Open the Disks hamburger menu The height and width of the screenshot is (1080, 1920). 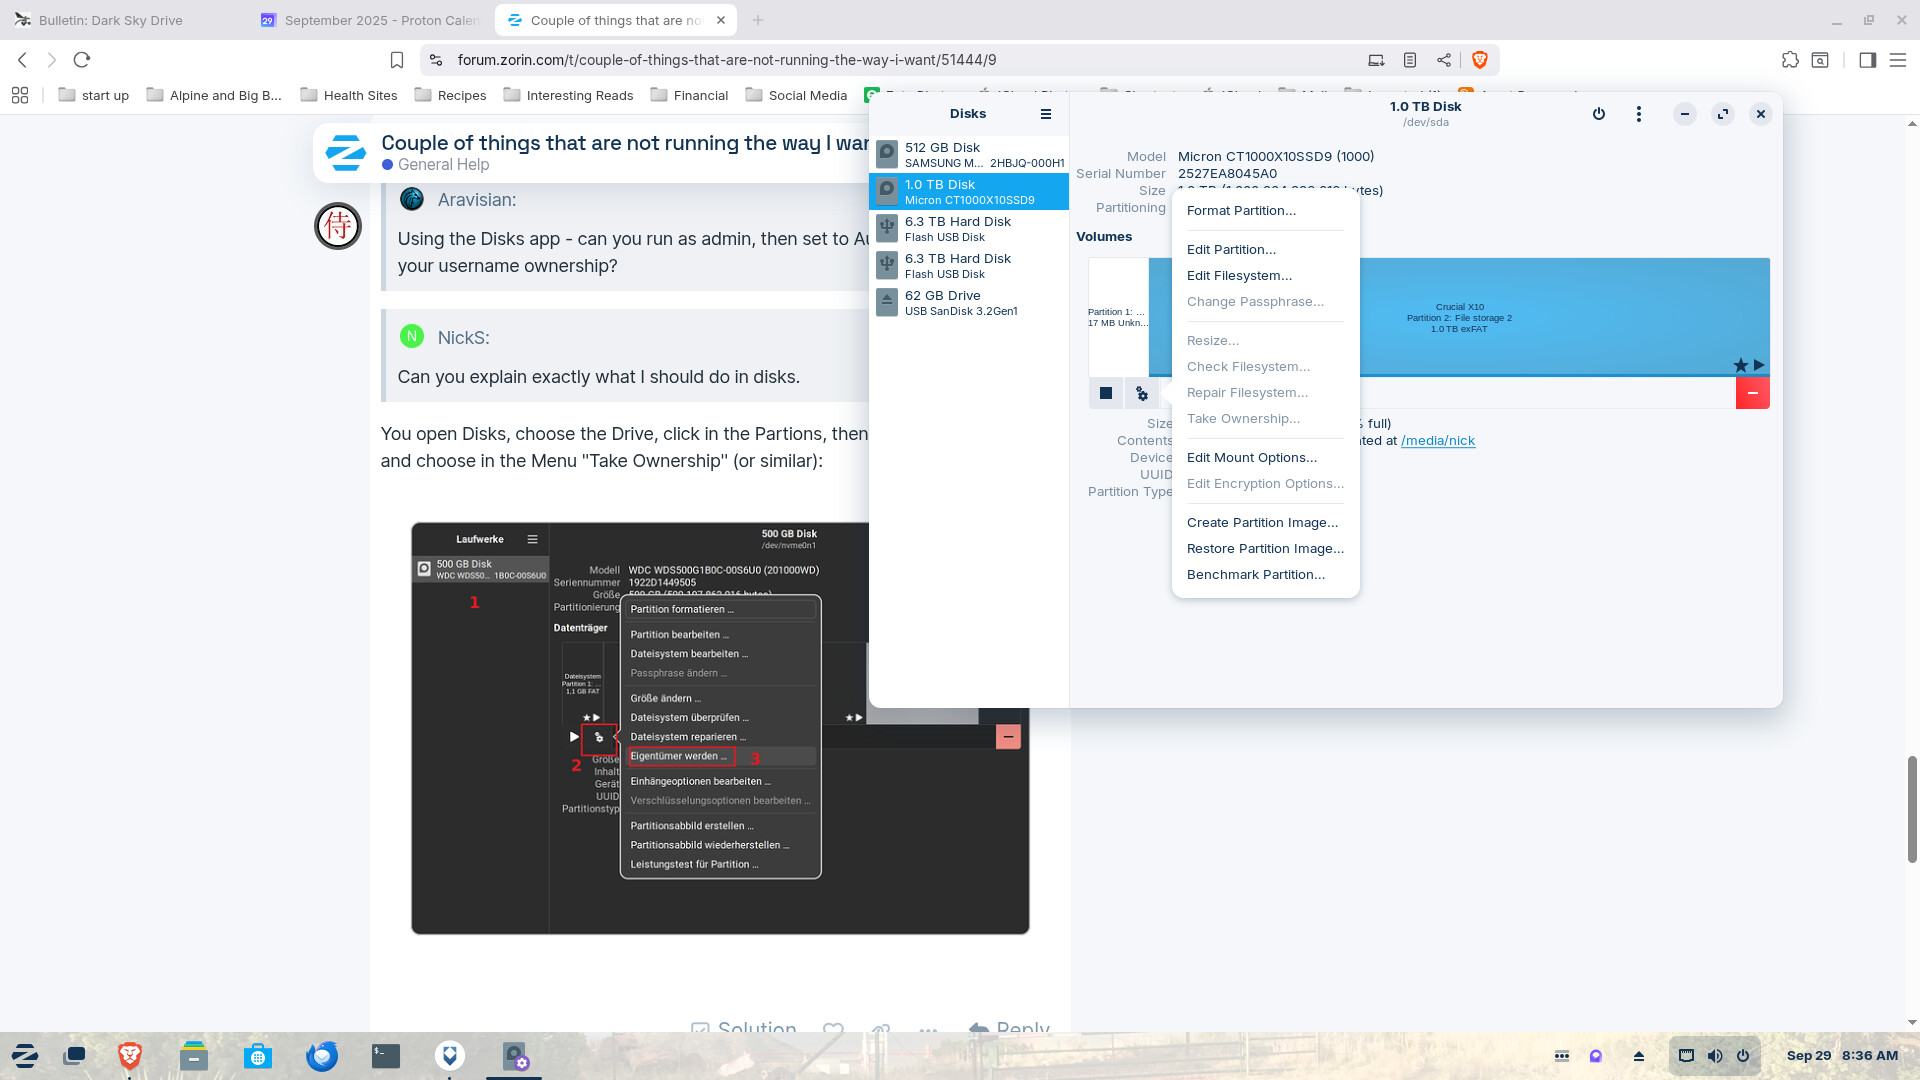(x=1045, y=114)
